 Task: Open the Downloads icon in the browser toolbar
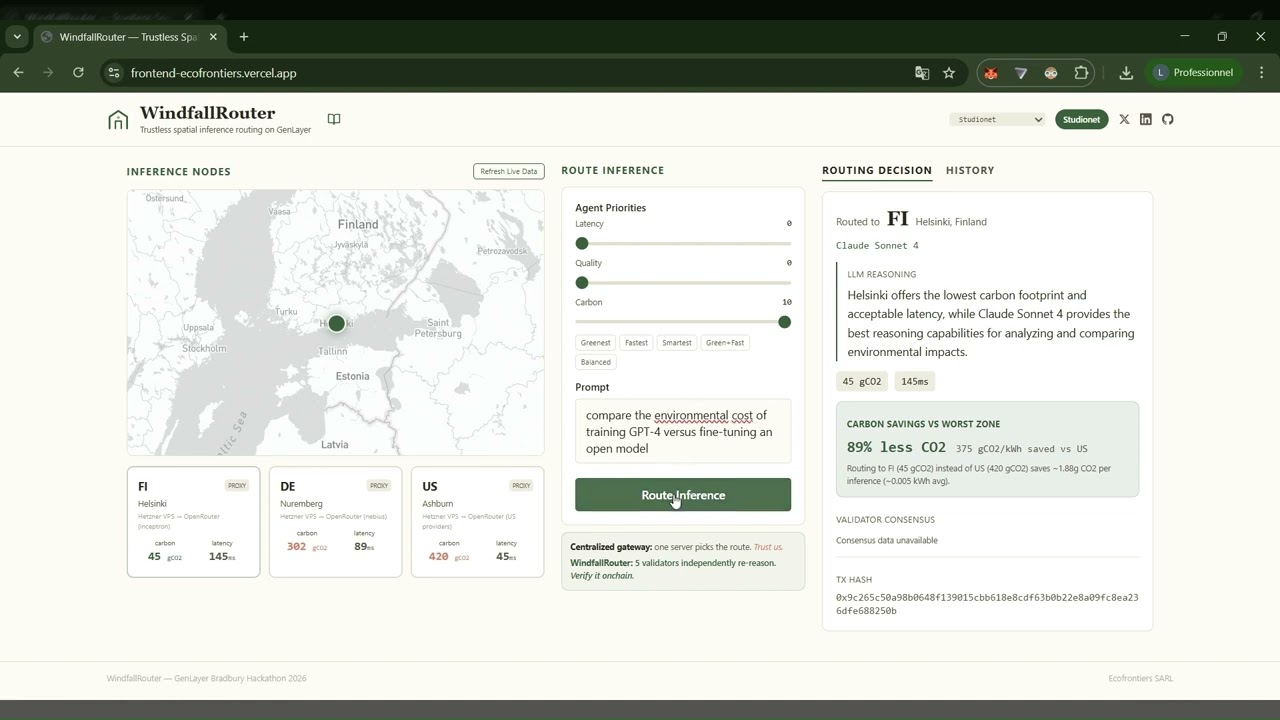[x=1125, y=72]
